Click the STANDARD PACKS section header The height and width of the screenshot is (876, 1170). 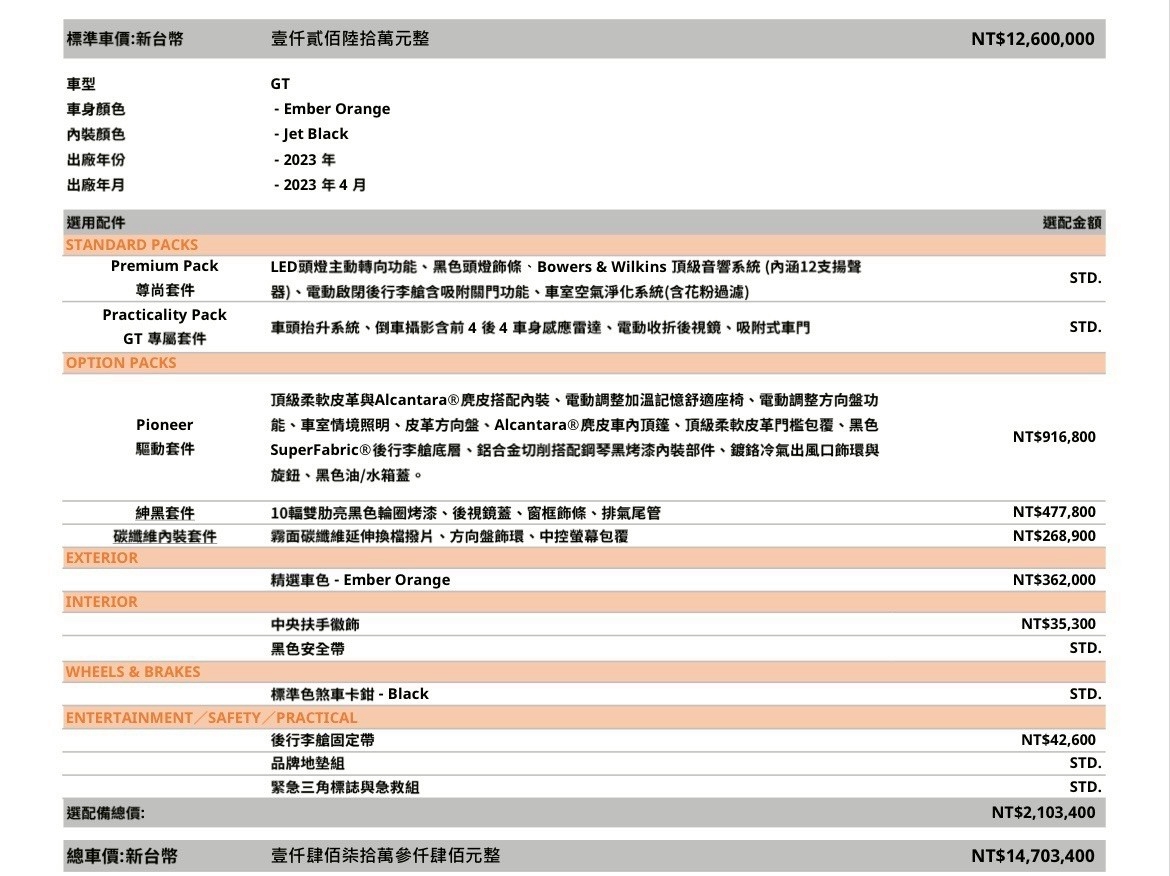click(x=132, y=245)
